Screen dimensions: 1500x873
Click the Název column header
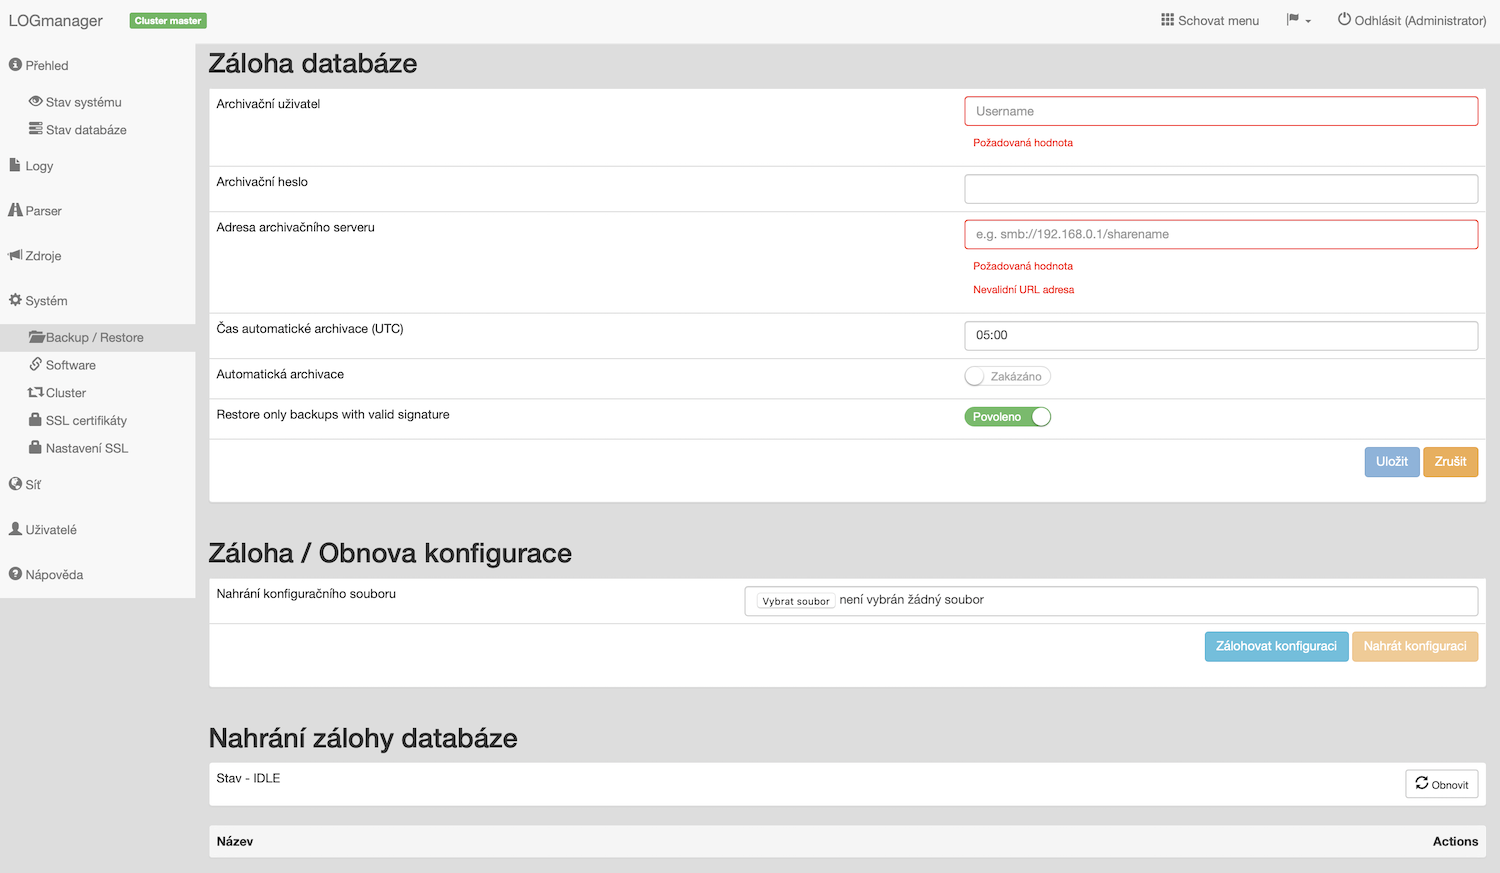[x=235, y=842]
